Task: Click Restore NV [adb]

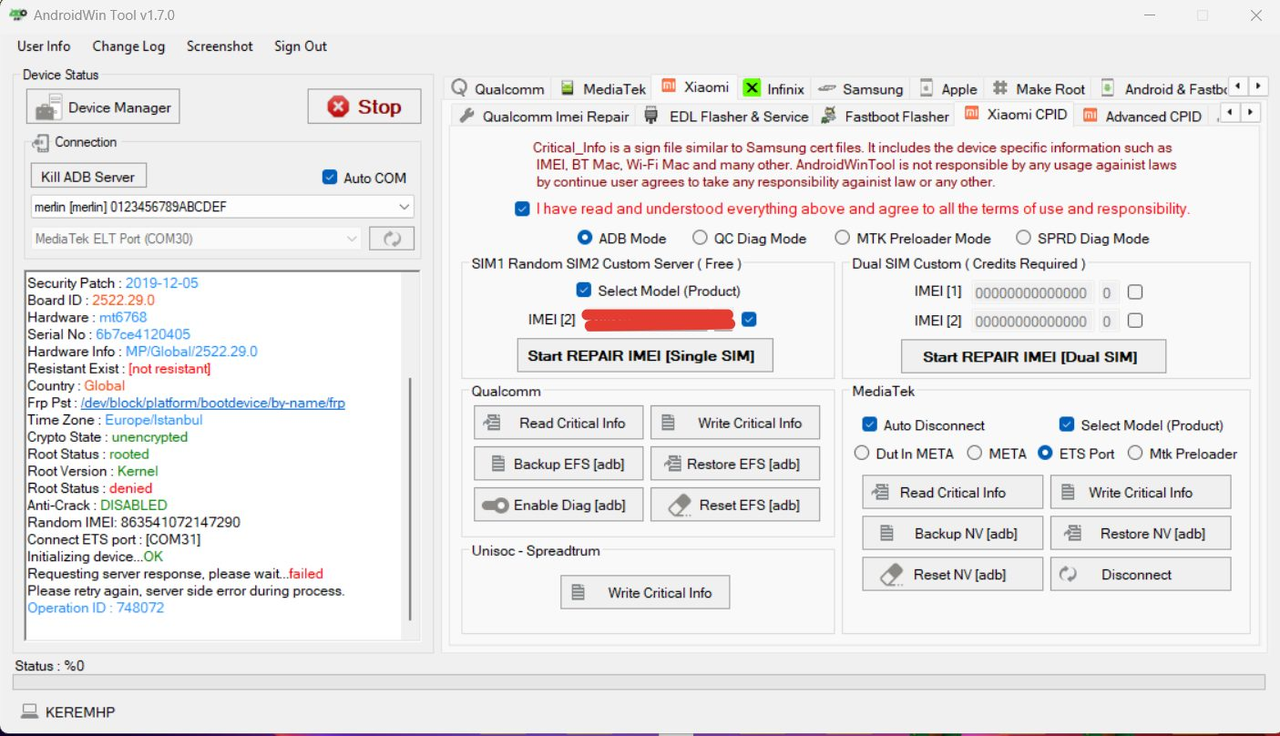Action: pos(1140,533)
